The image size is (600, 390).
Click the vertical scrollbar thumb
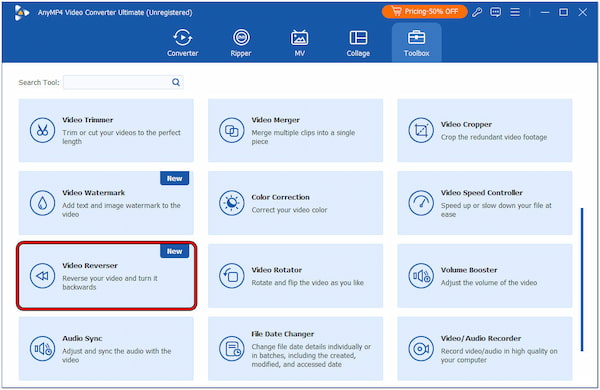(x=582, y=279)
